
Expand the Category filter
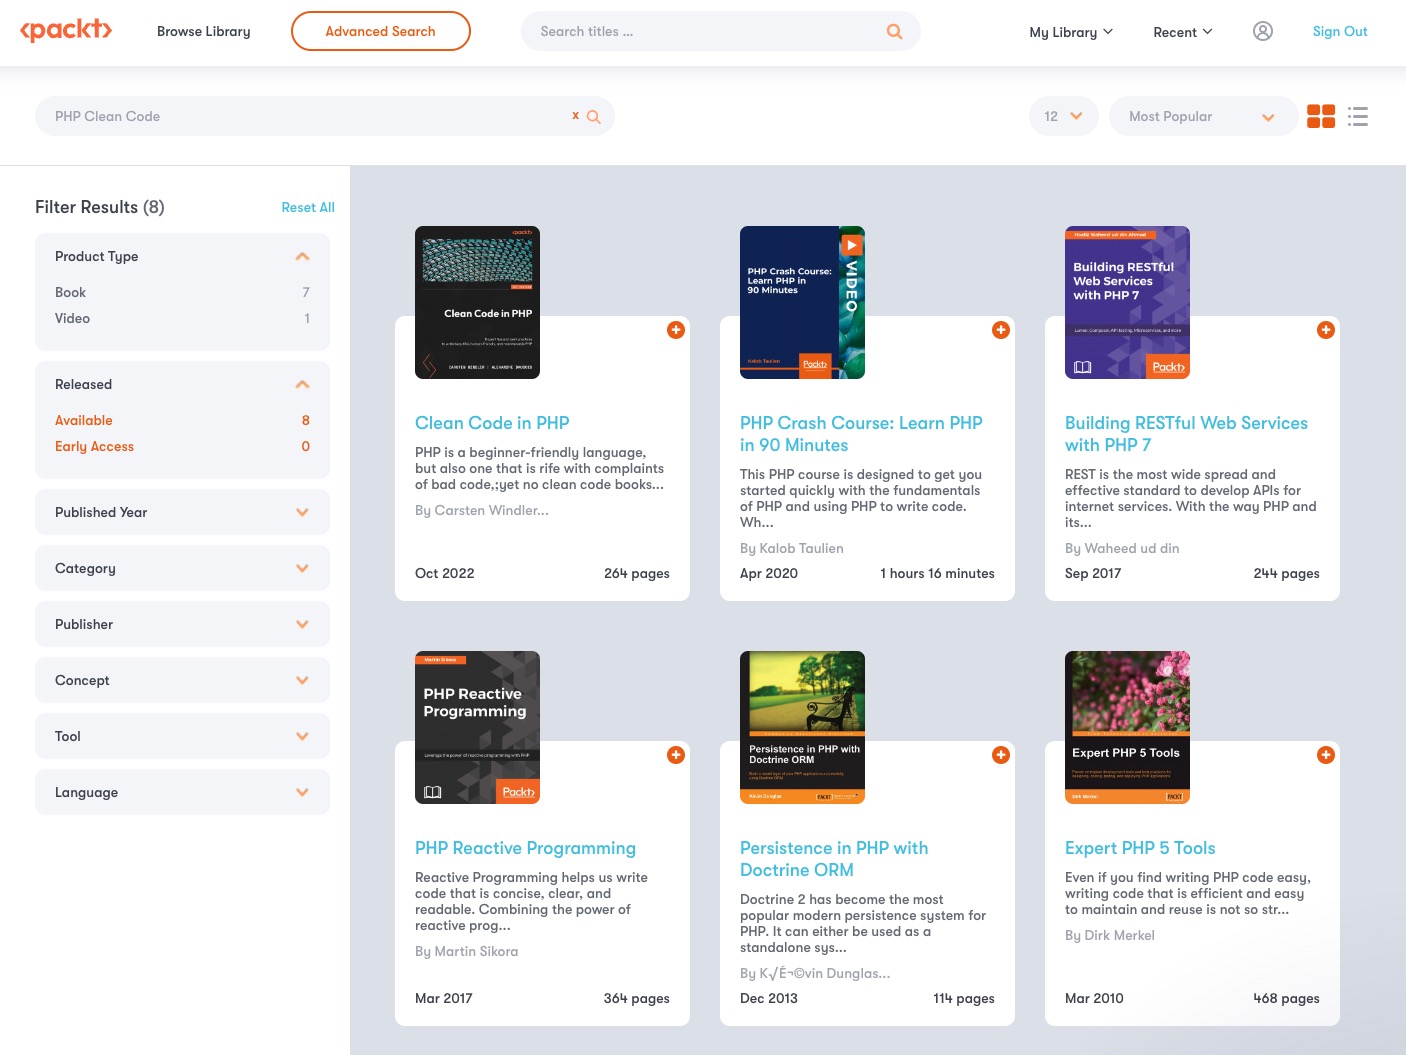pyautogui.click(x=182, y=568)
